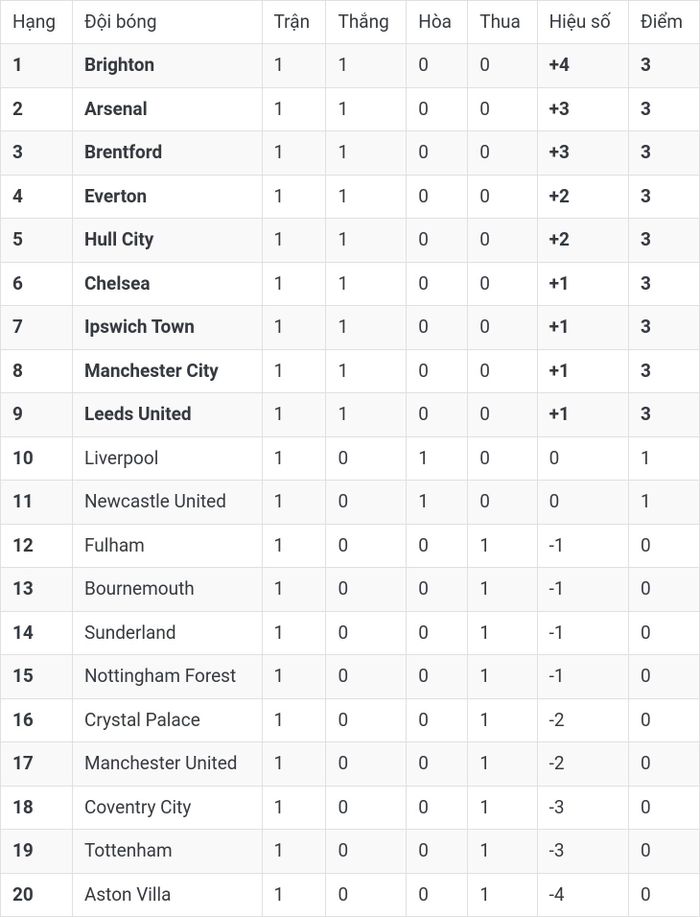This screenshot has height=917, width=700.
Task: Click the Điểm column header
Action: pos(661,22)
